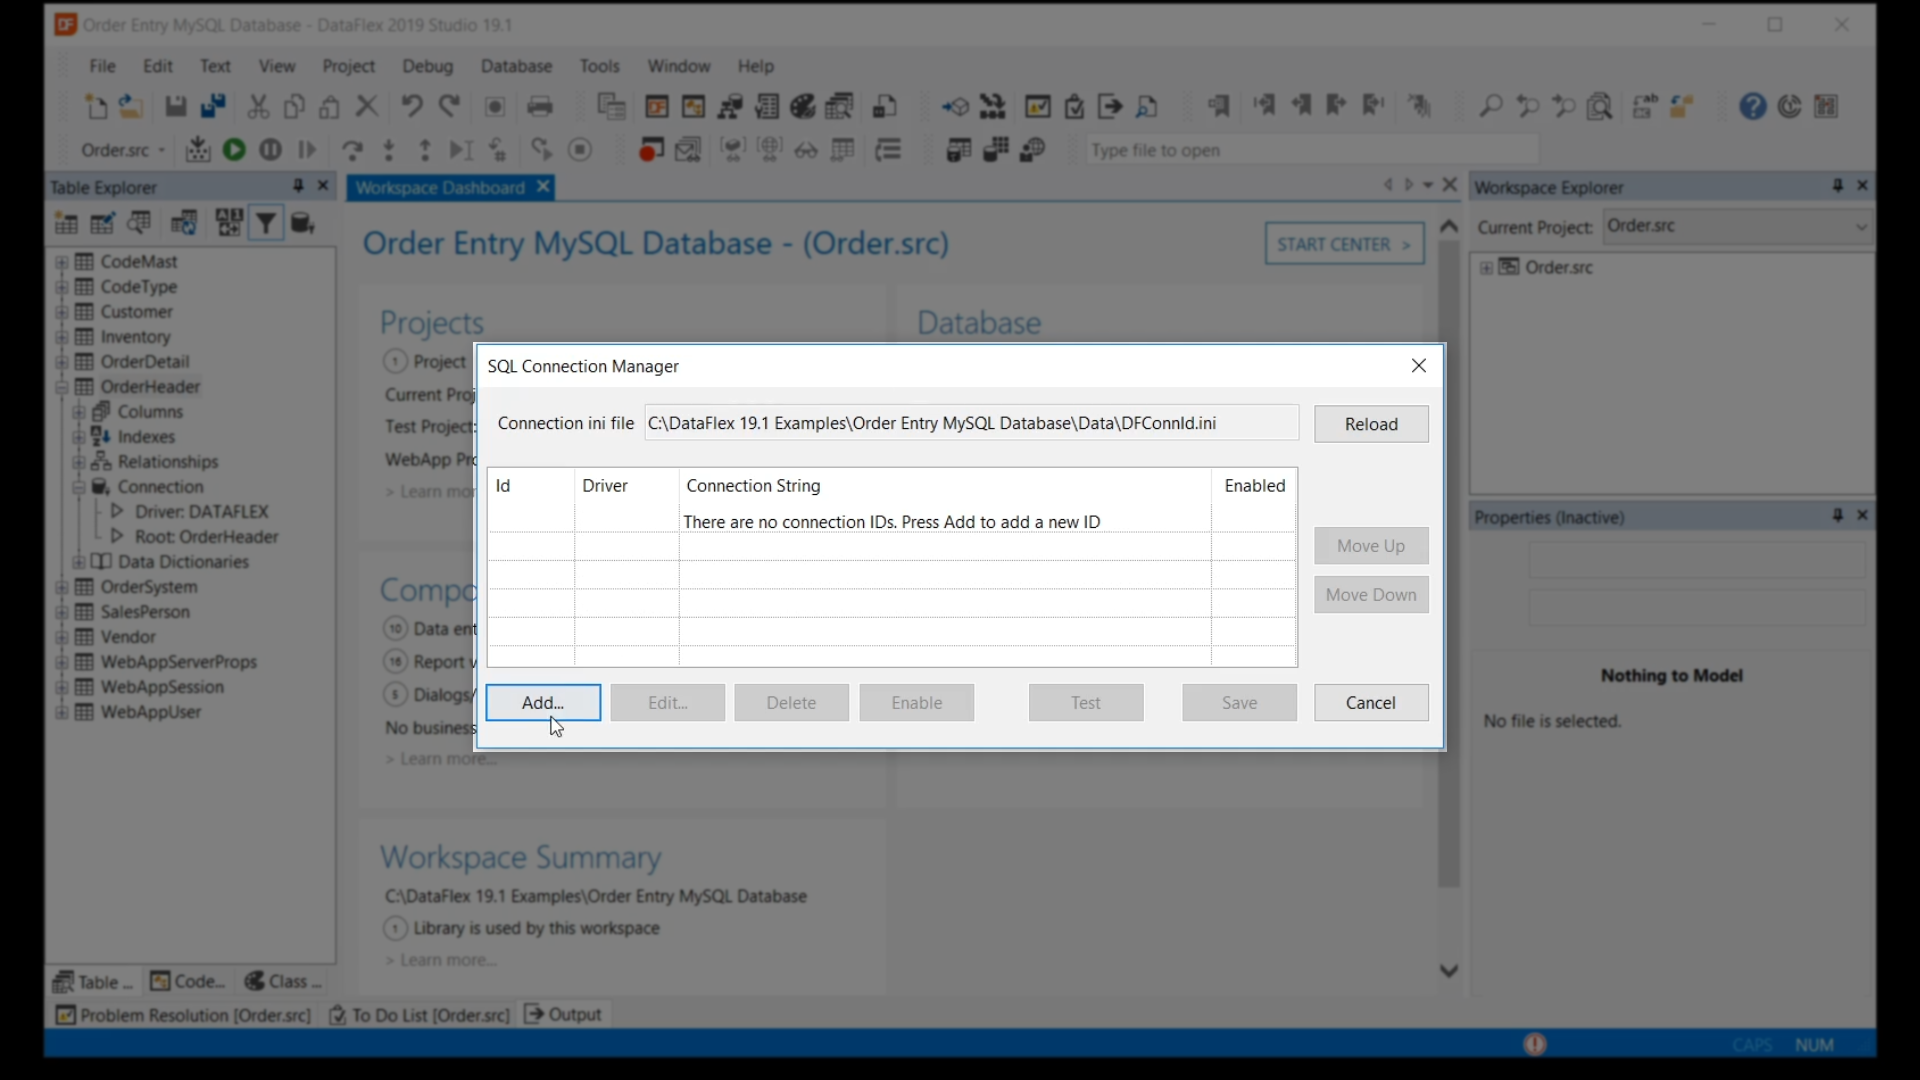Click the Cut scissors icon
Image resolution: width=1920 pixels, height=1080 pixels.
pos(258,106)
